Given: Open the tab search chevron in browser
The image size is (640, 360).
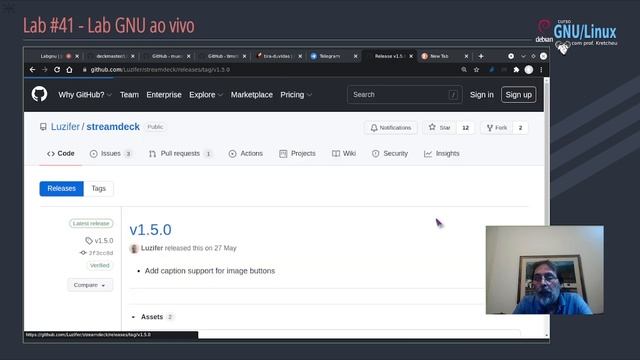Looking at the screenshot, I should point(523,56).
